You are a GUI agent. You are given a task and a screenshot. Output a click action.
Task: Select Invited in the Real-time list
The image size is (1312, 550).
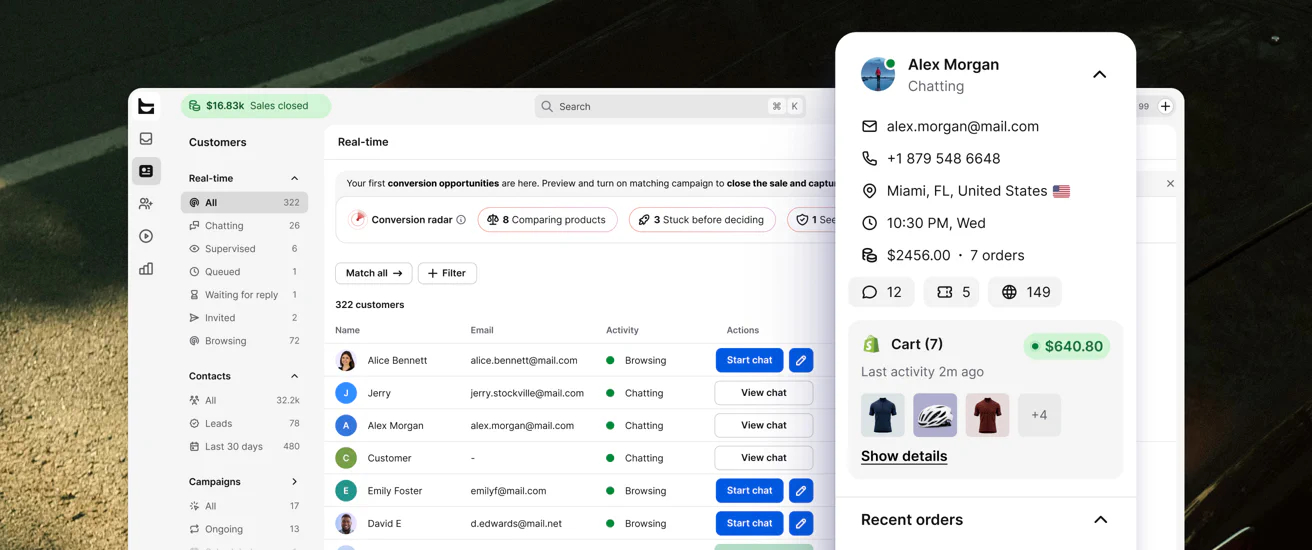244,318
